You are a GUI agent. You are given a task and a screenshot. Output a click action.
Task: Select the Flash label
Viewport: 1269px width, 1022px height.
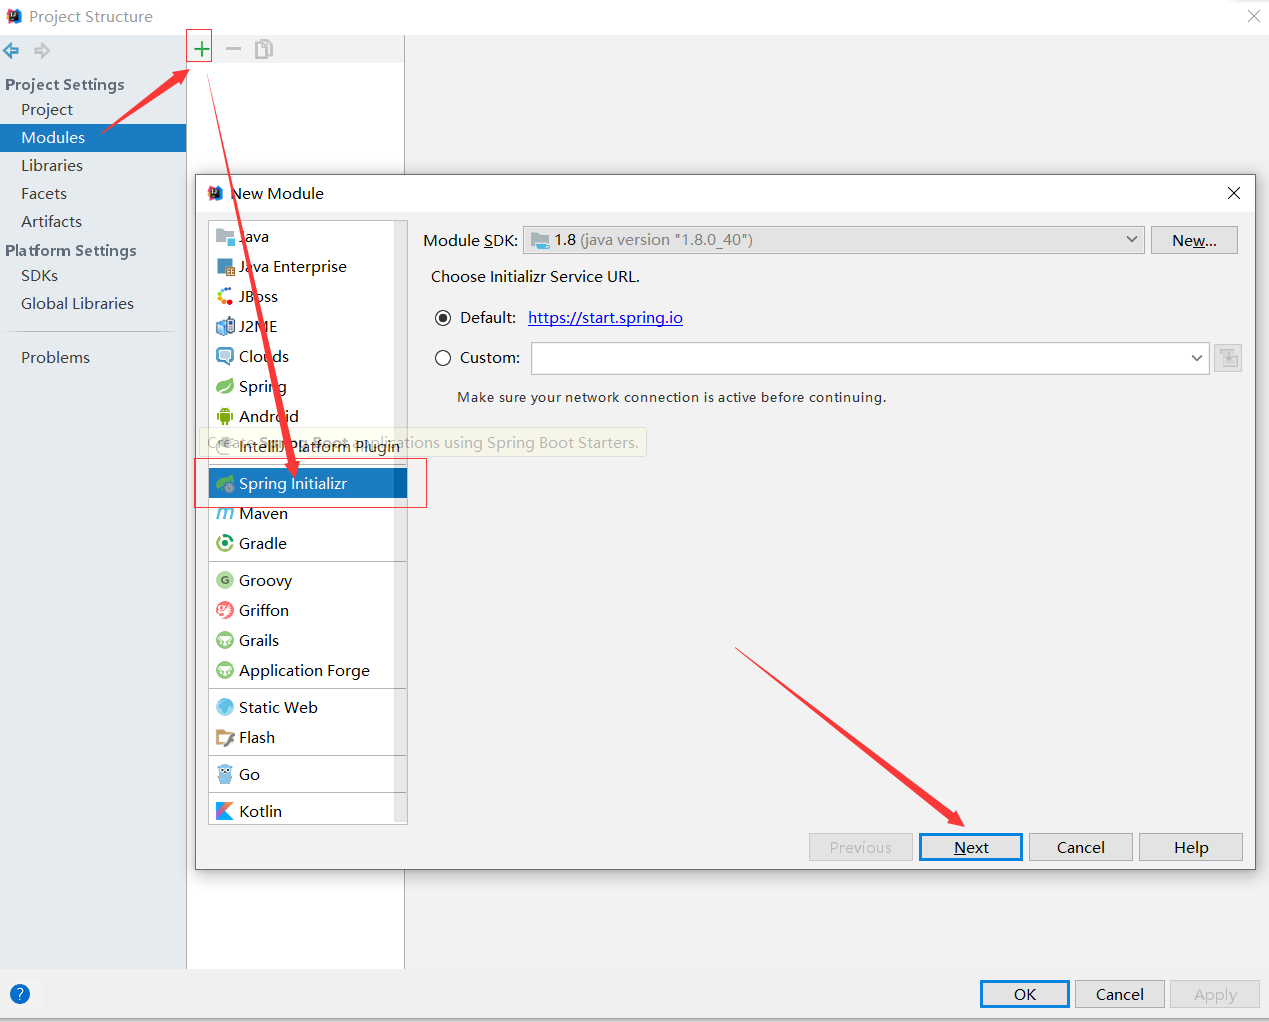click(257, 738)
